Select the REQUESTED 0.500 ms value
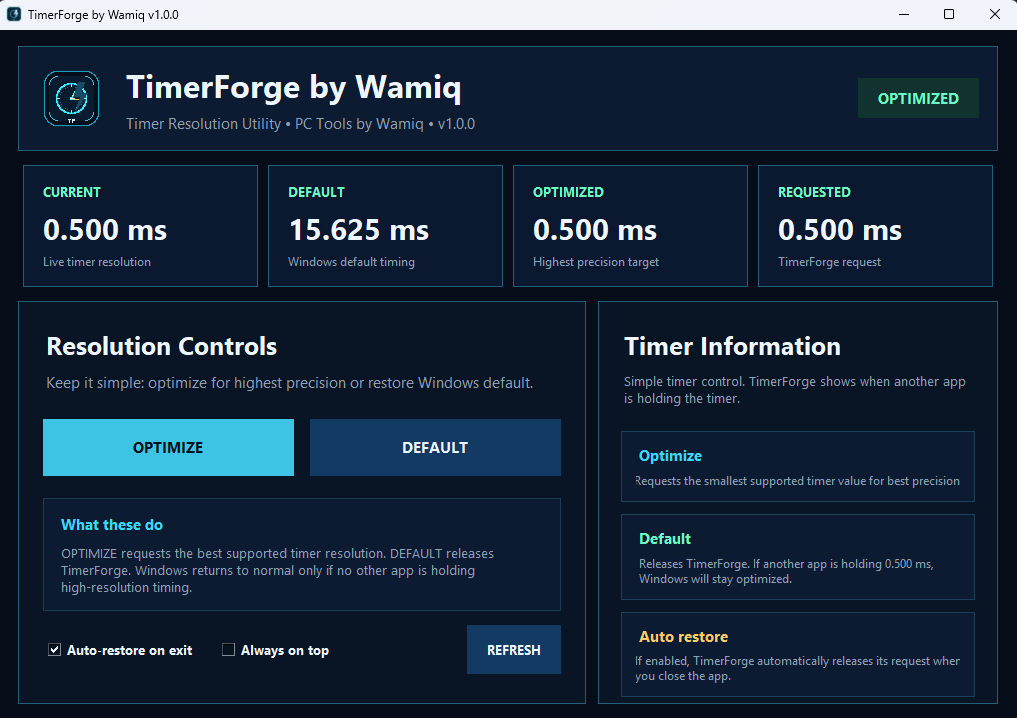 coord(840,230)
